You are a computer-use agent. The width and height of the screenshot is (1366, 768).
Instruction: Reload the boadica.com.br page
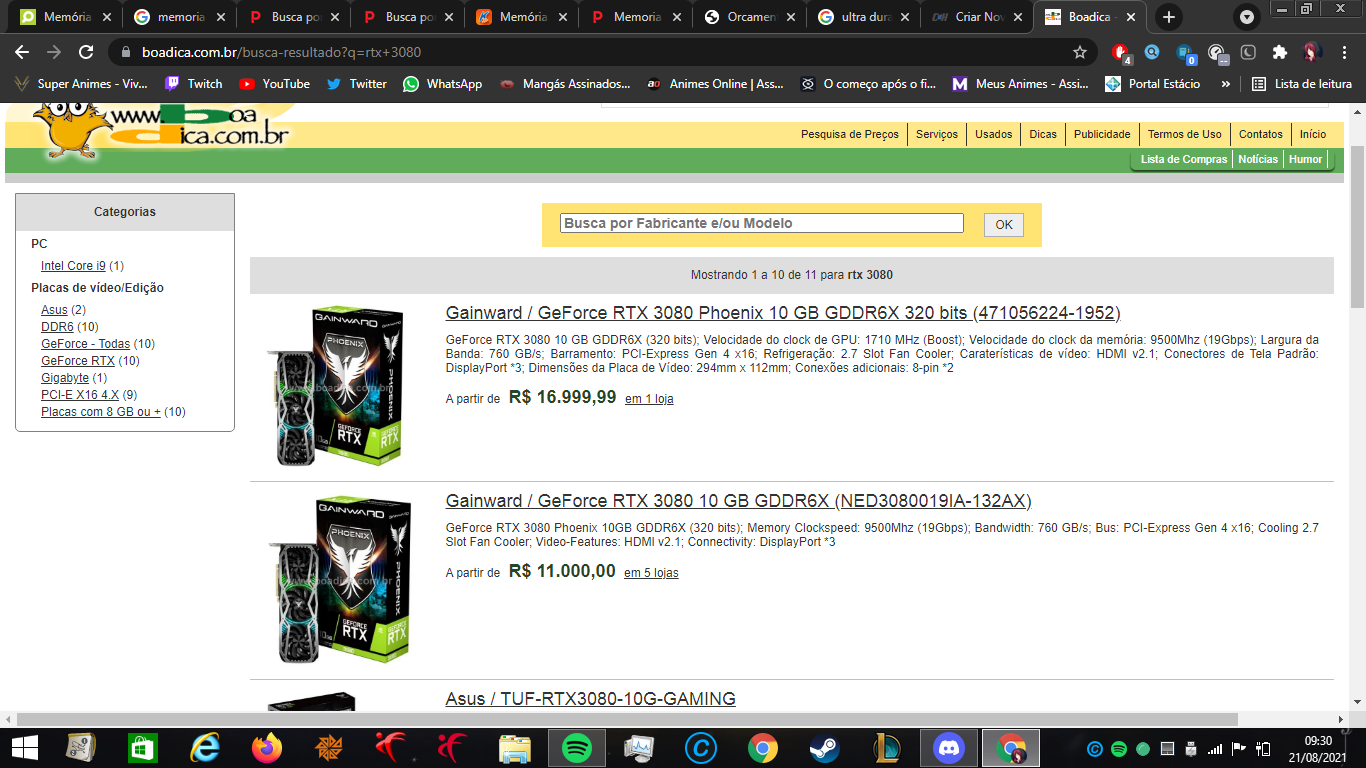pyautogui.click(x=86, y=52)
